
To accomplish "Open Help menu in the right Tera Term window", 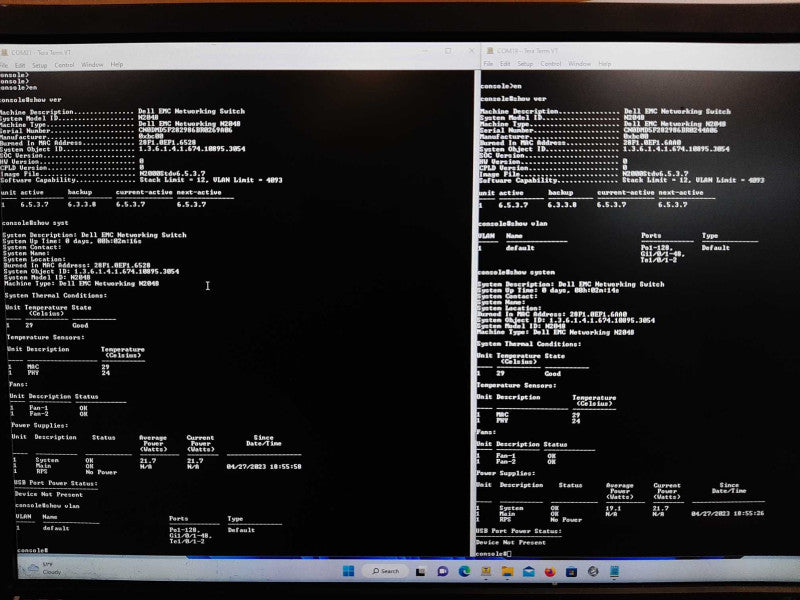I will point(605,64).
